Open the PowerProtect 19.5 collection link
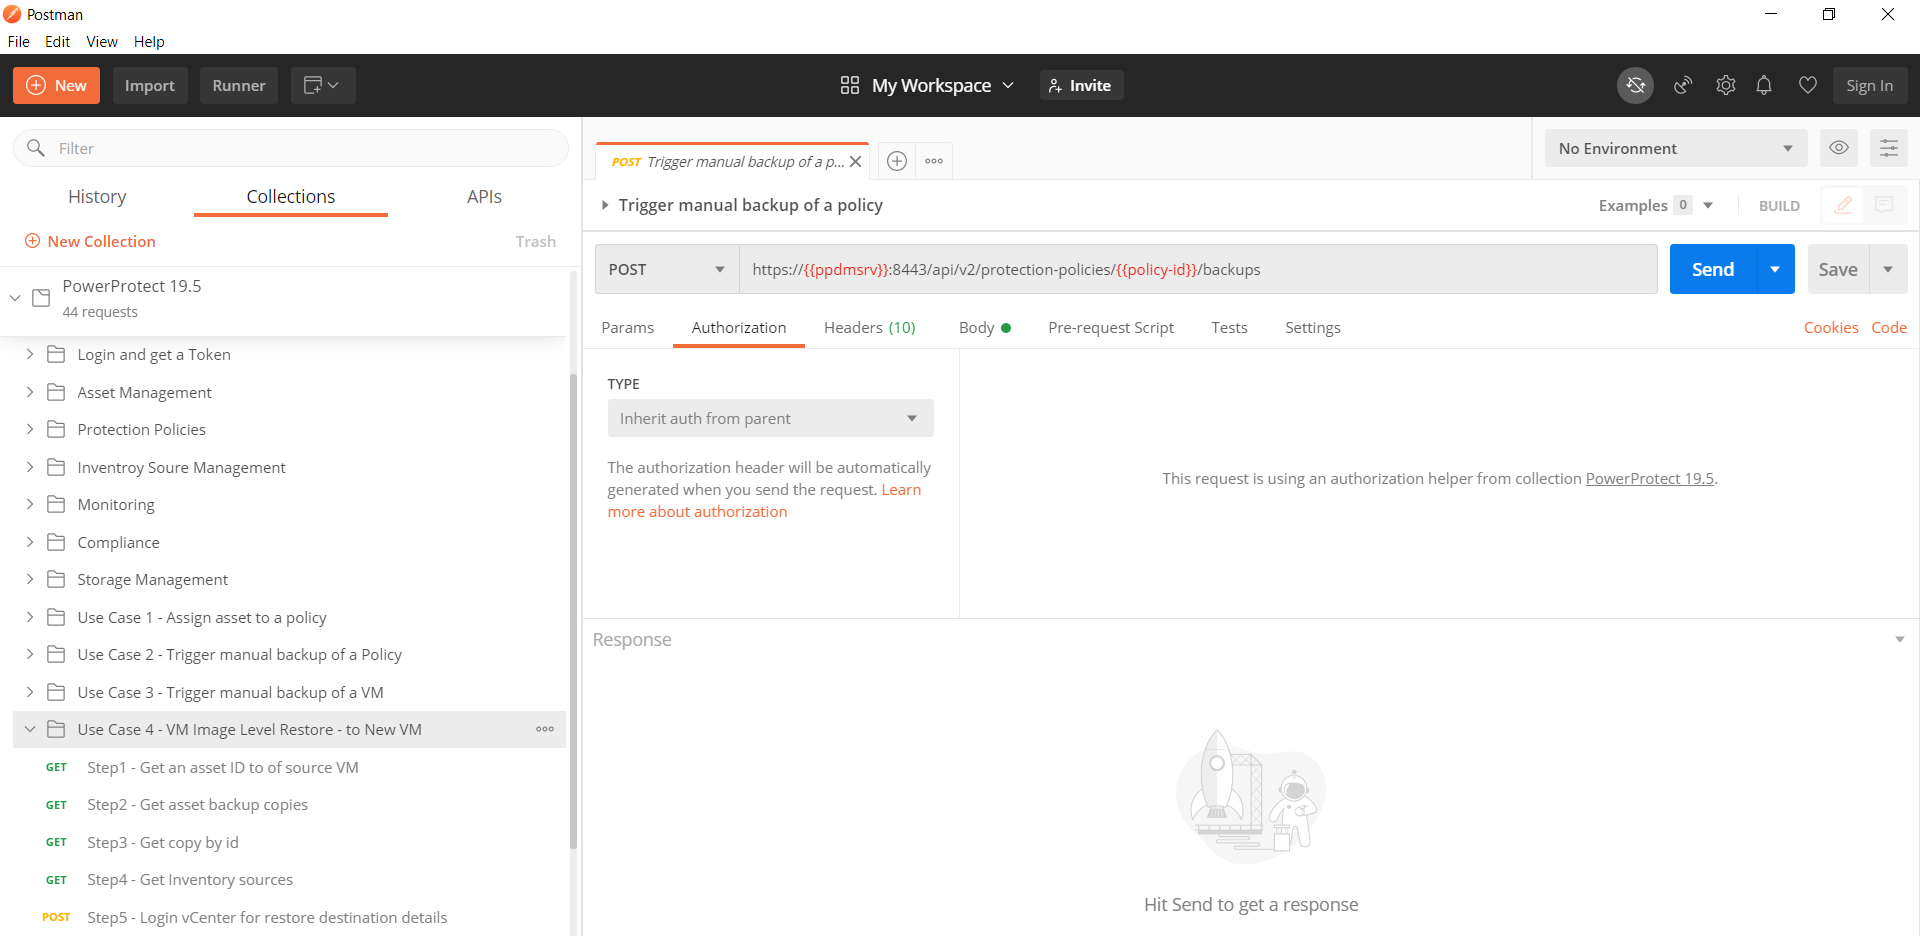Image resolution: width=1920 pixels, height=936 pixels. pos(1649,478)
